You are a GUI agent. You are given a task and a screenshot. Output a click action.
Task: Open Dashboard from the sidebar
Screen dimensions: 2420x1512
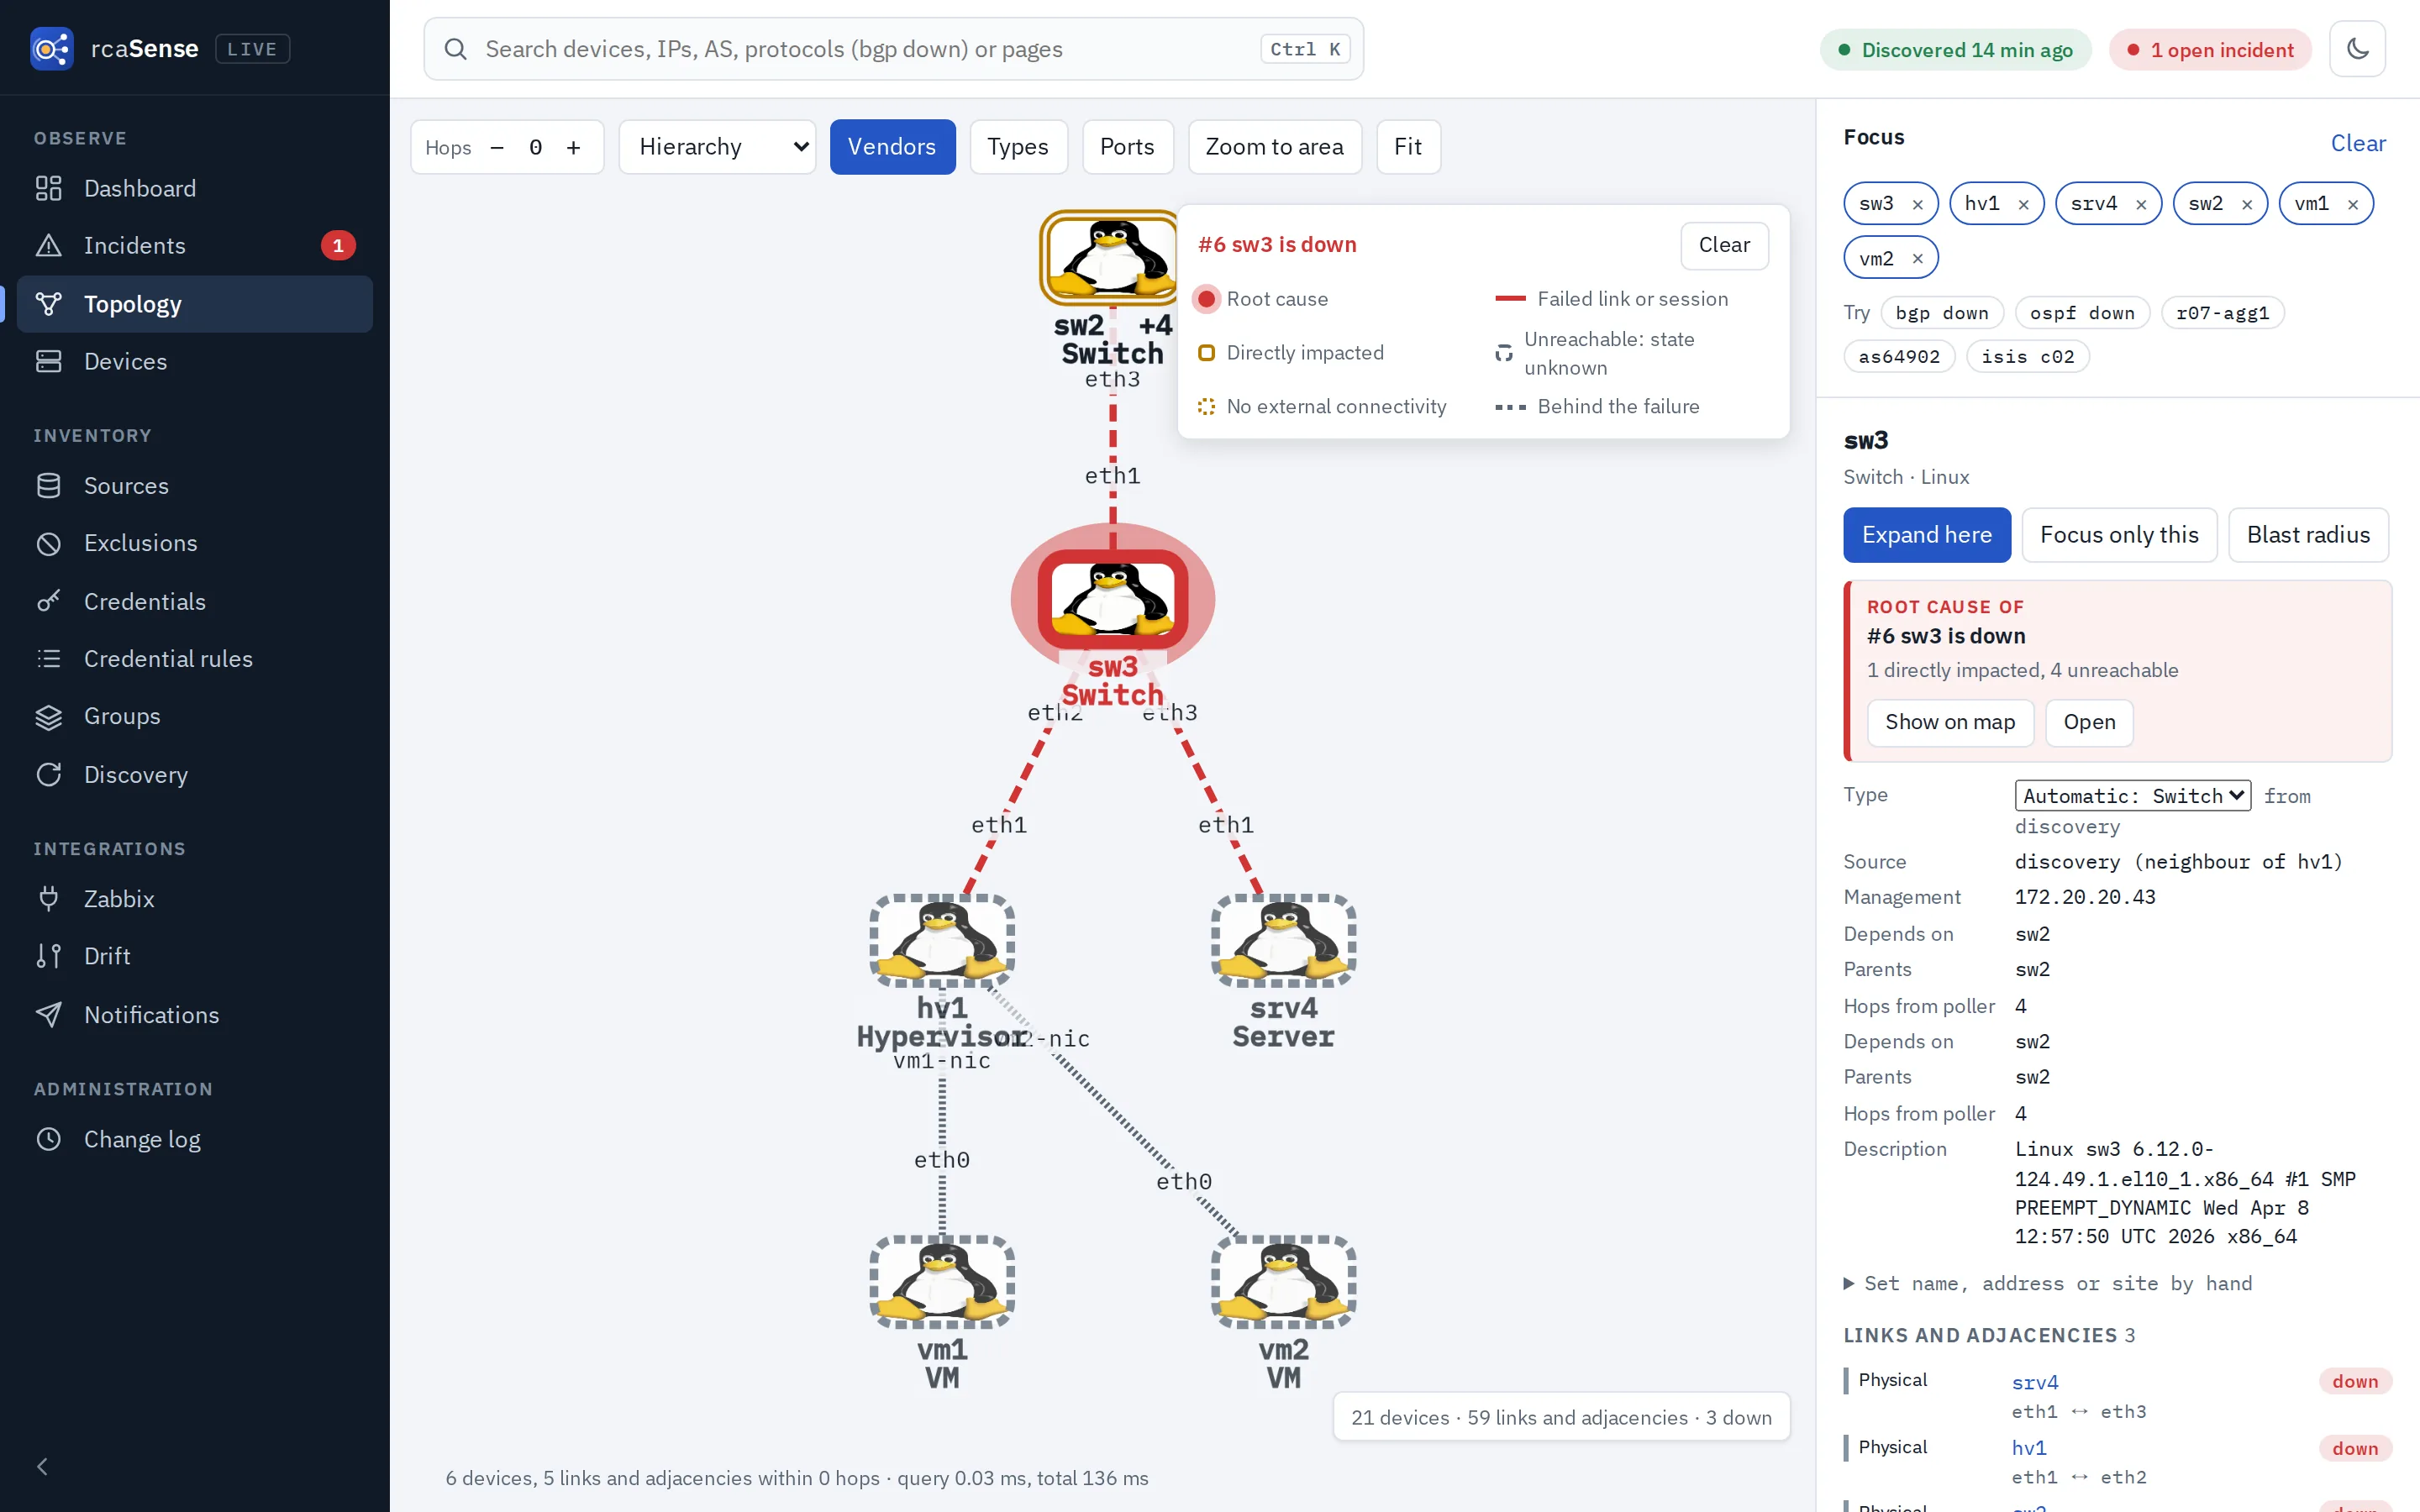click(x=195, y=188)
